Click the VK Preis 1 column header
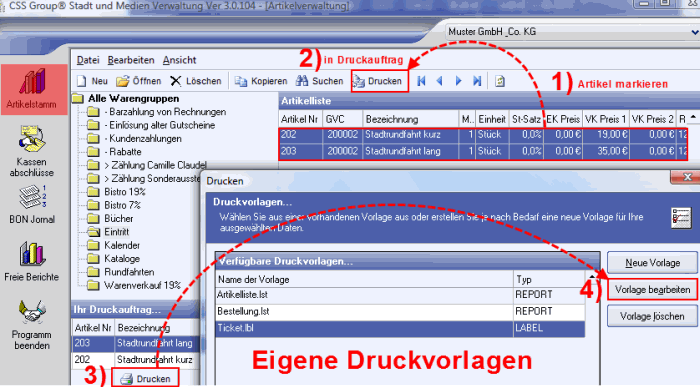Viewport: 700px width, 387px height. click(x=606, y=120)
